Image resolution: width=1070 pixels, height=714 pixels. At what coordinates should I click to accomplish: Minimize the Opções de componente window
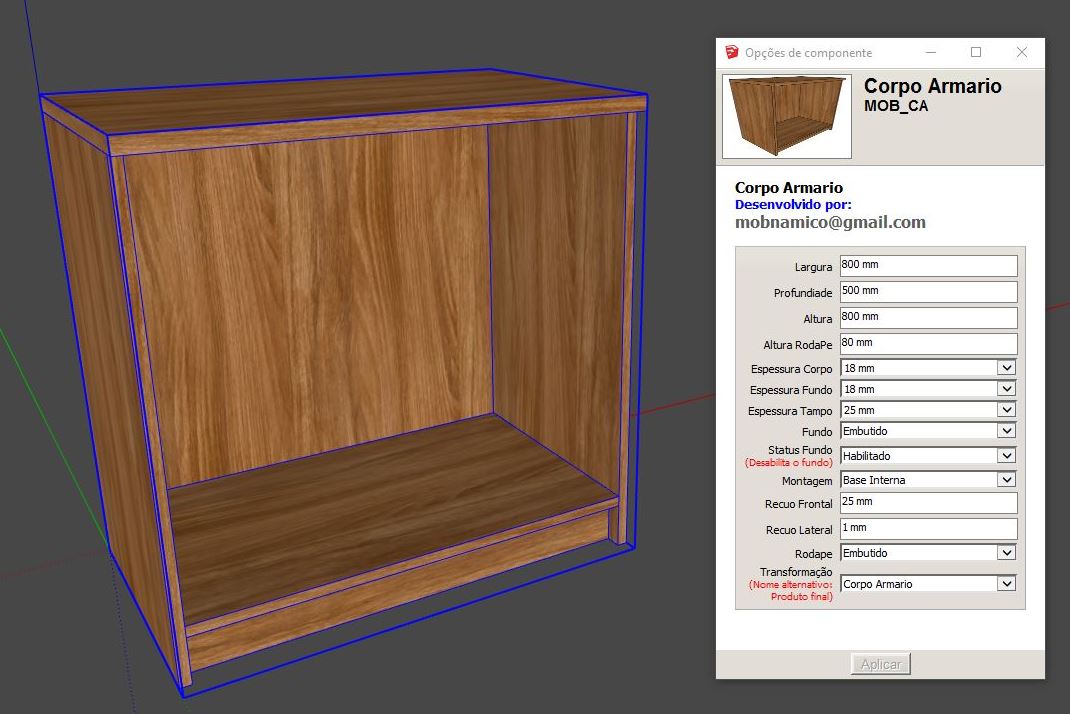pos(930,53)
